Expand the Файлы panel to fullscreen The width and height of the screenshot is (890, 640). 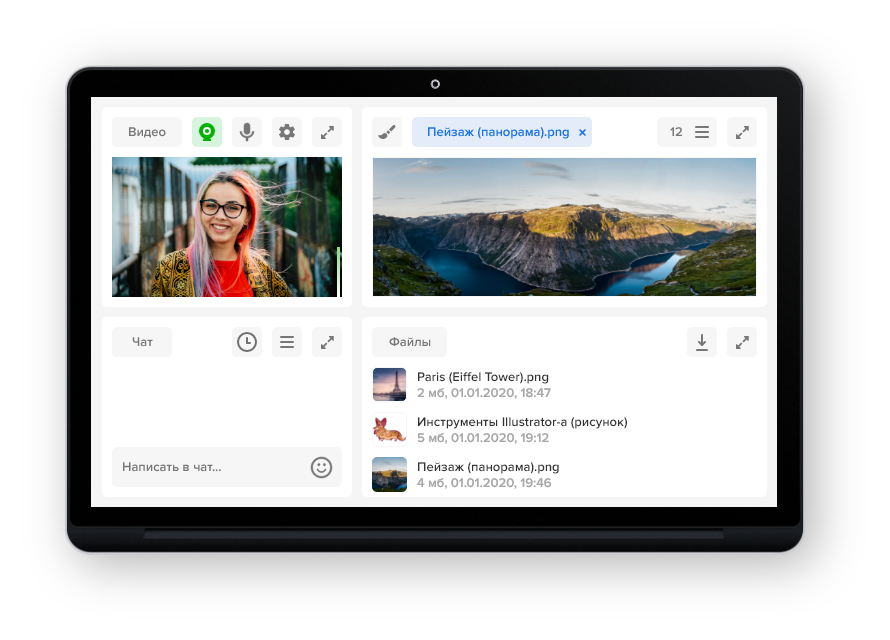coord(742,342)
